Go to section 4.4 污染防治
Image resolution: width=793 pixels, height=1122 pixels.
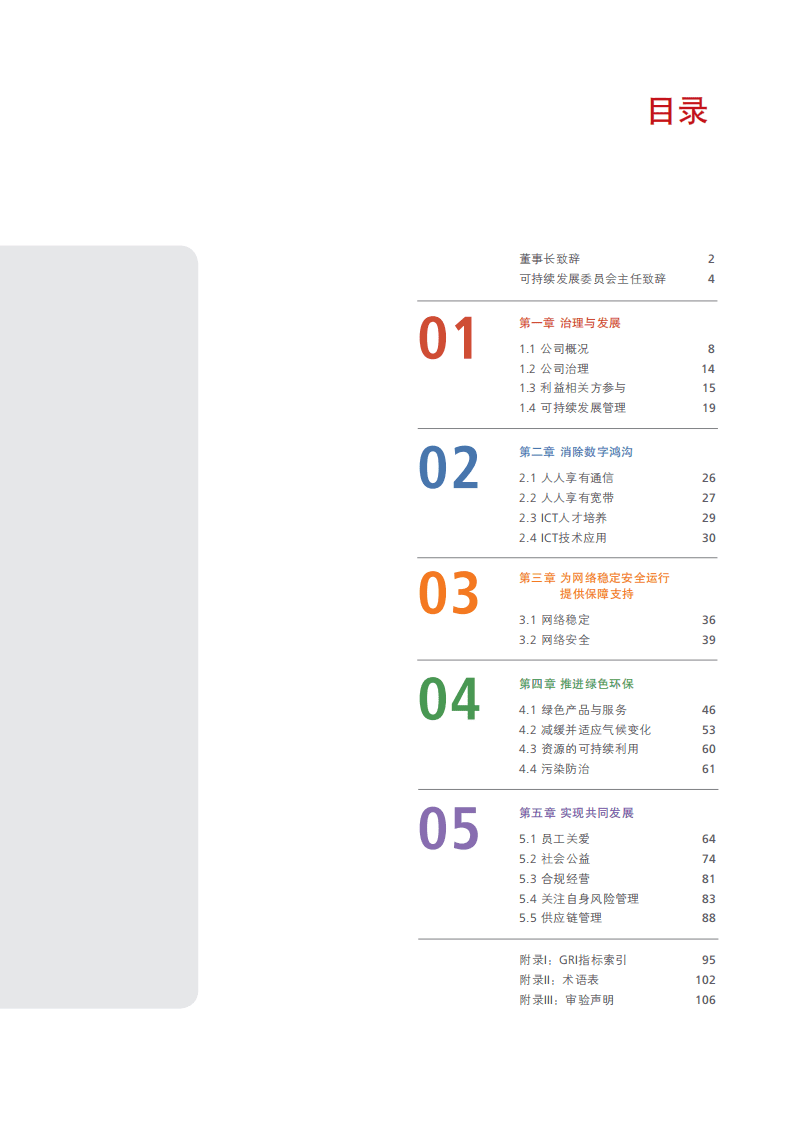[554, 769]
